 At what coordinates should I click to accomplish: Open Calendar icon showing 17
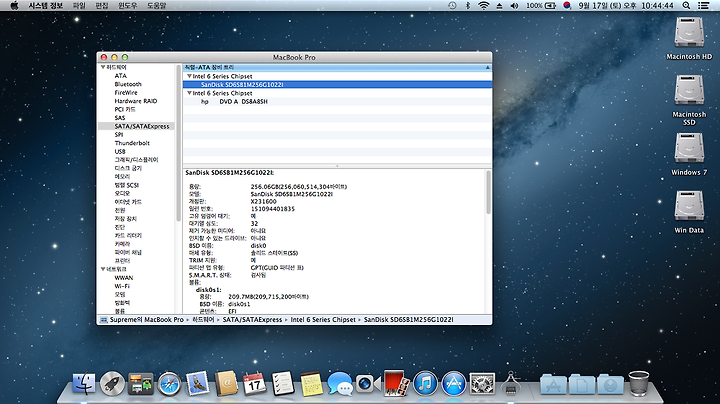pyautogui.click(x=254, y=384)
